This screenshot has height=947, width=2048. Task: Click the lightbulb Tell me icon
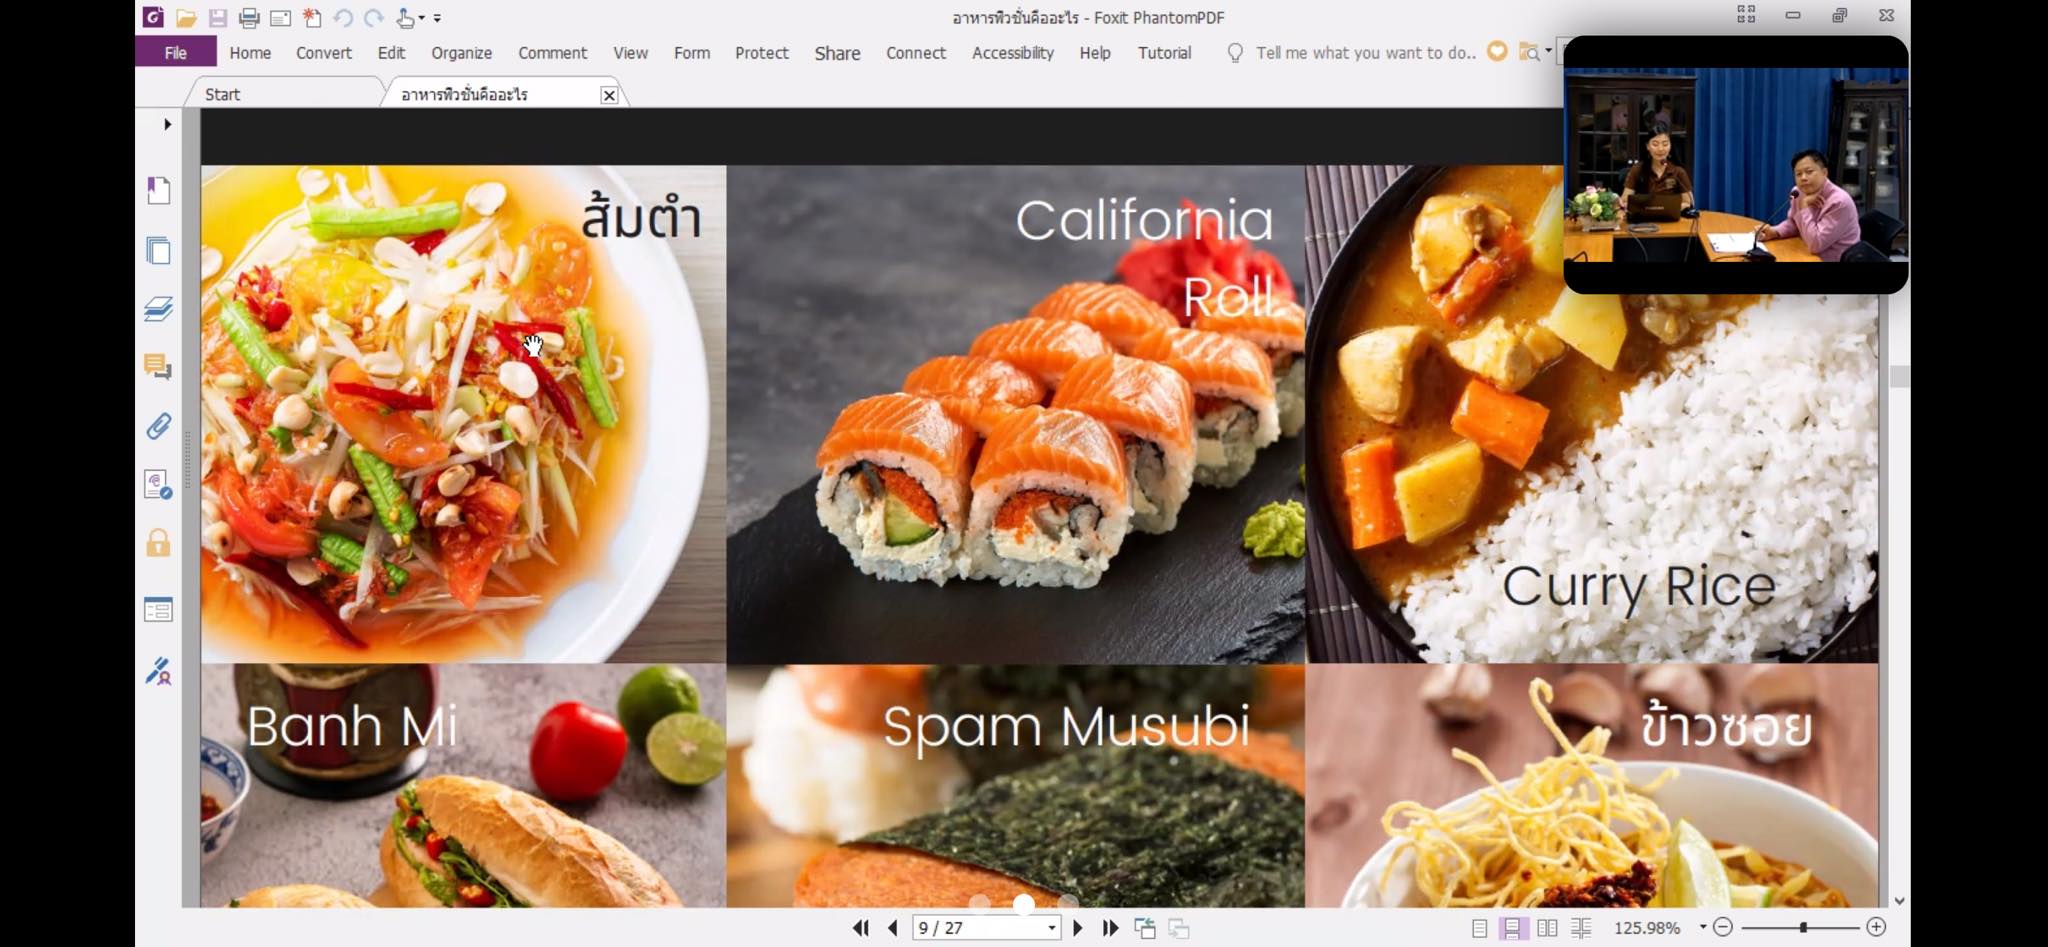tap(1235, 53)
